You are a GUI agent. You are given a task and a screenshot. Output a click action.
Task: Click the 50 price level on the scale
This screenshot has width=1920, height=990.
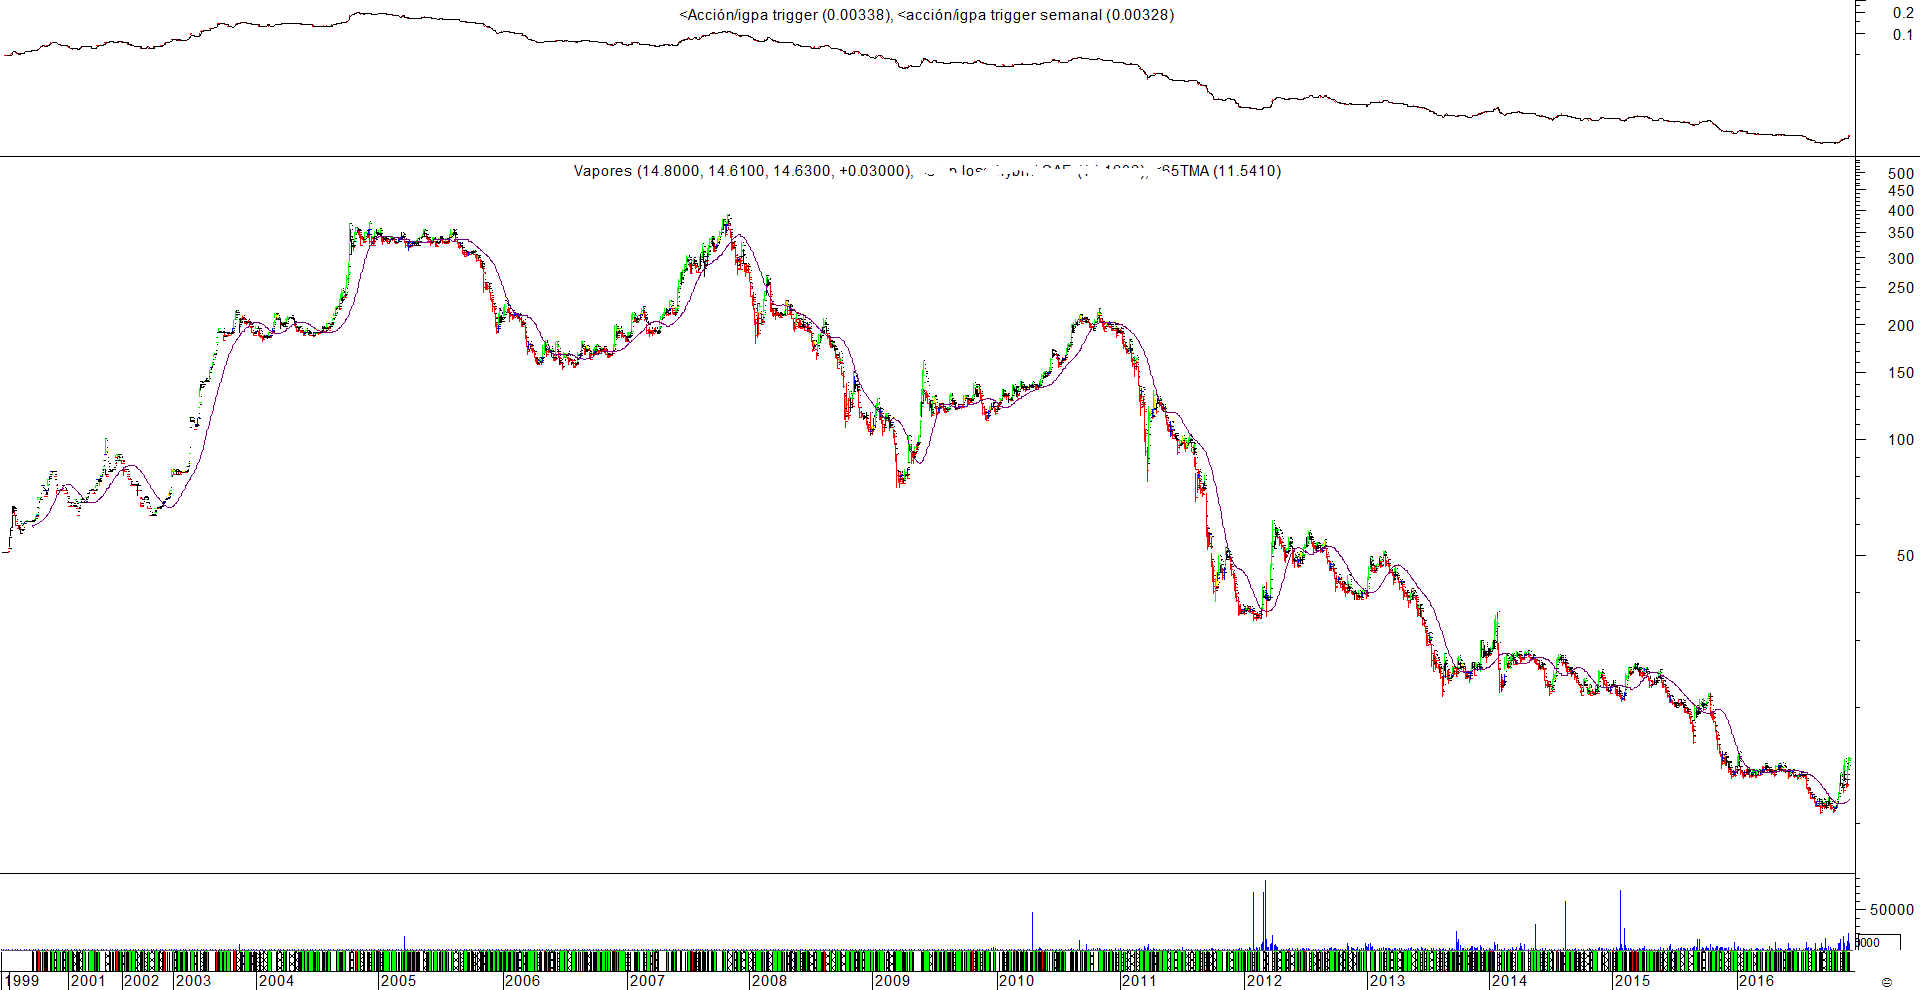(x=1905, y=556)
